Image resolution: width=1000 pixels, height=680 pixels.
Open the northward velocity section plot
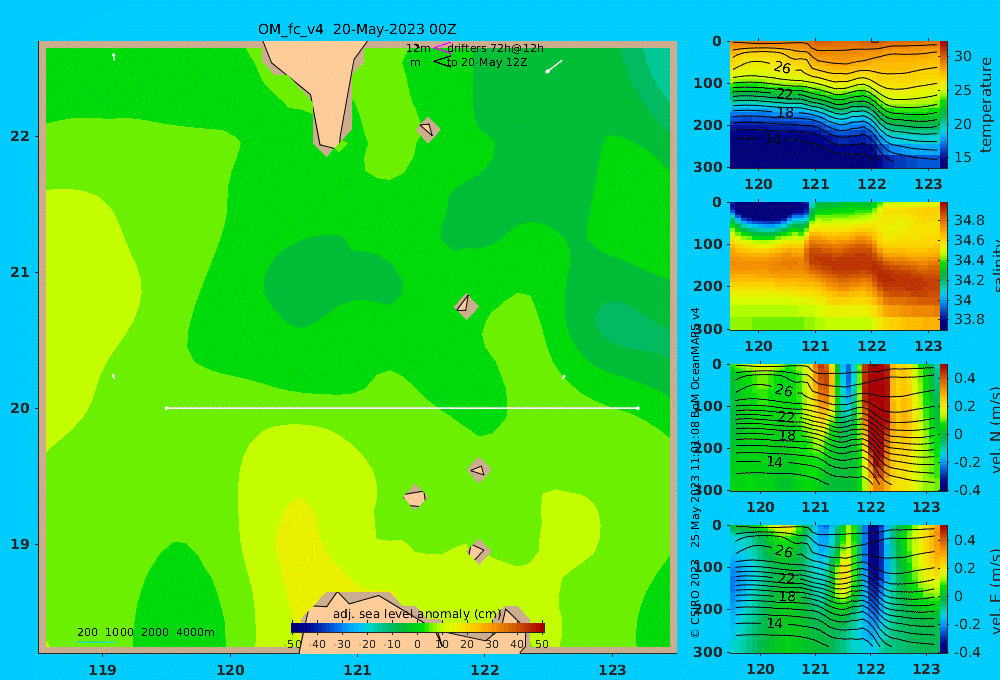pos(834,427)
